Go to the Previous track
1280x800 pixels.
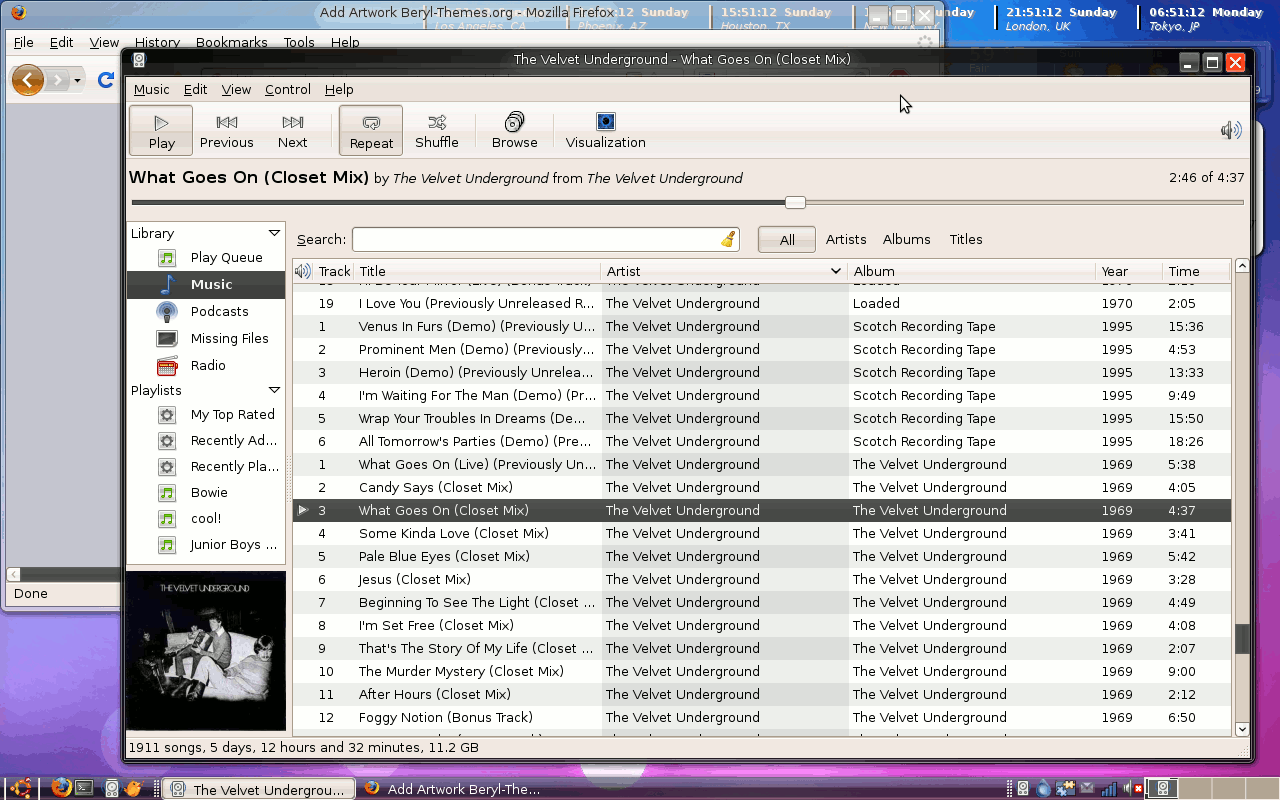click(227, 131)
